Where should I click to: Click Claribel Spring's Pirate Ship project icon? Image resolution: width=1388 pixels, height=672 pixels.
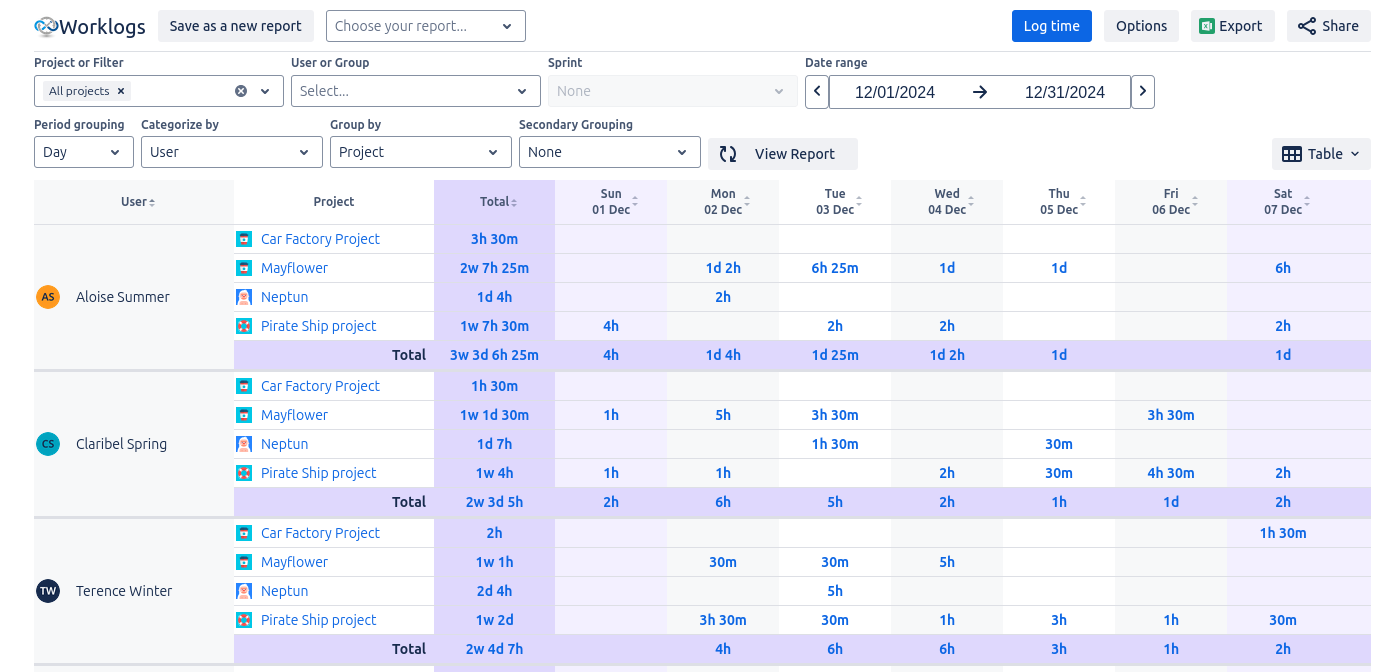244,473
